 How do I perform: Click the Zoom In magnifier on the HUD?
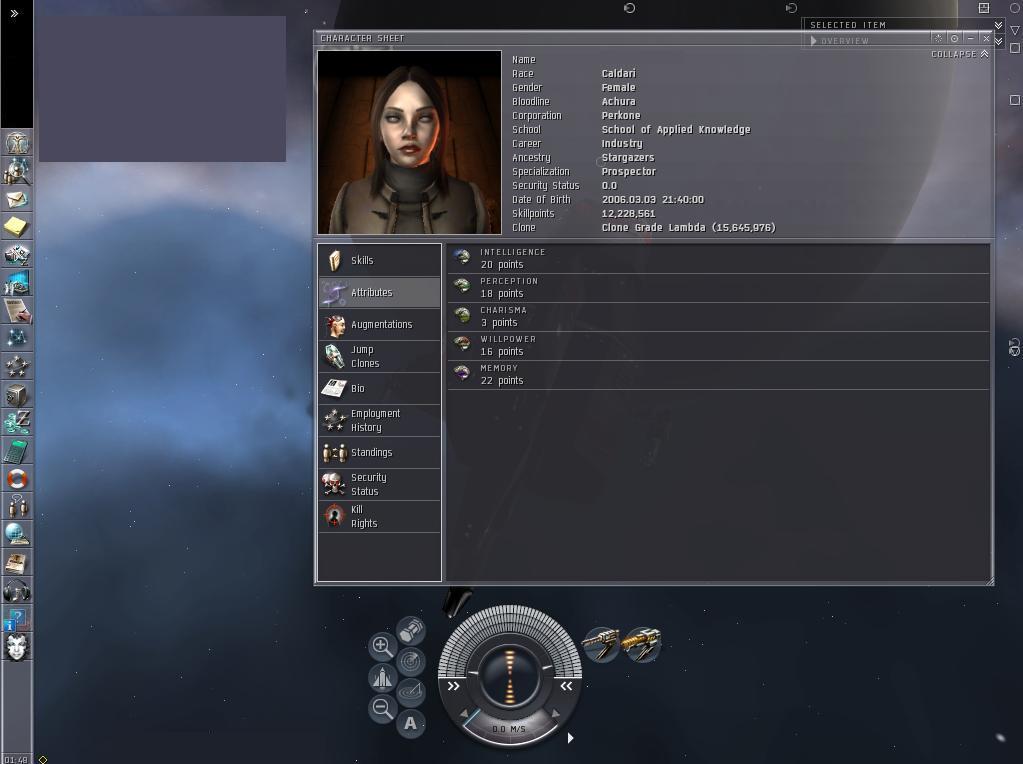click(382, 647)
